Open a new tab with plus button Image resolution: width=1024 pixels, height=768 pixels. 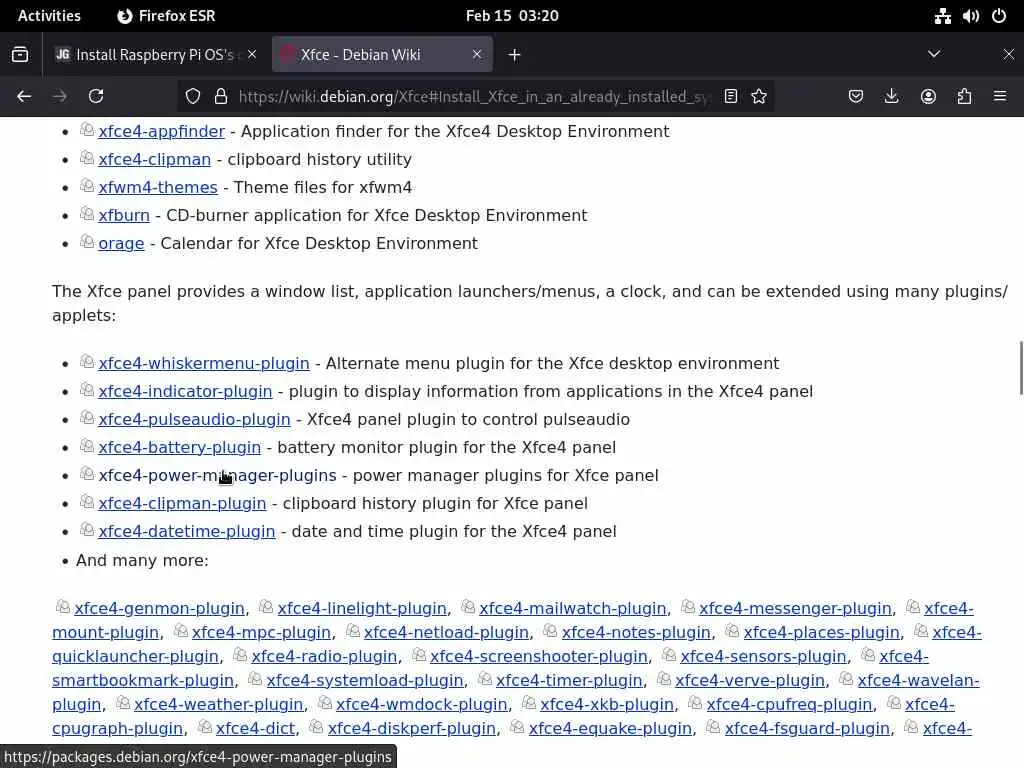[515, 55]
